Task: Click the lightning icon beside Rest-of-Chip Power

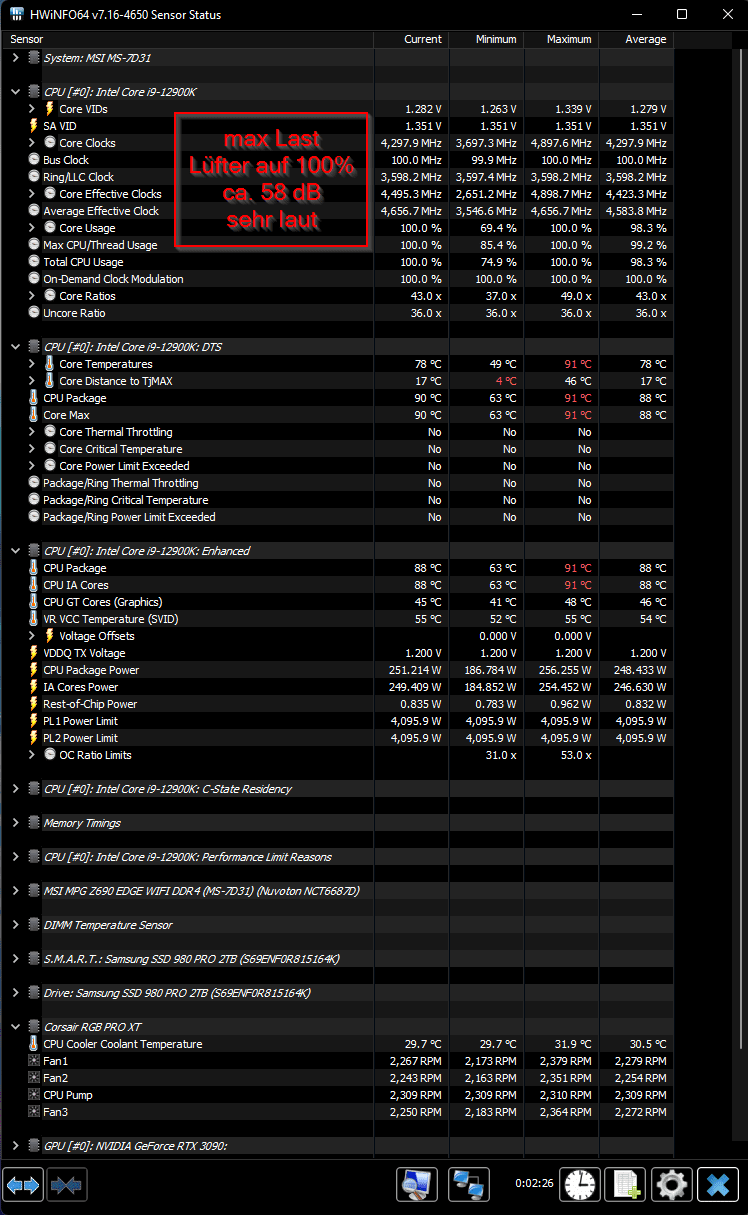Action: click(35, 704)
